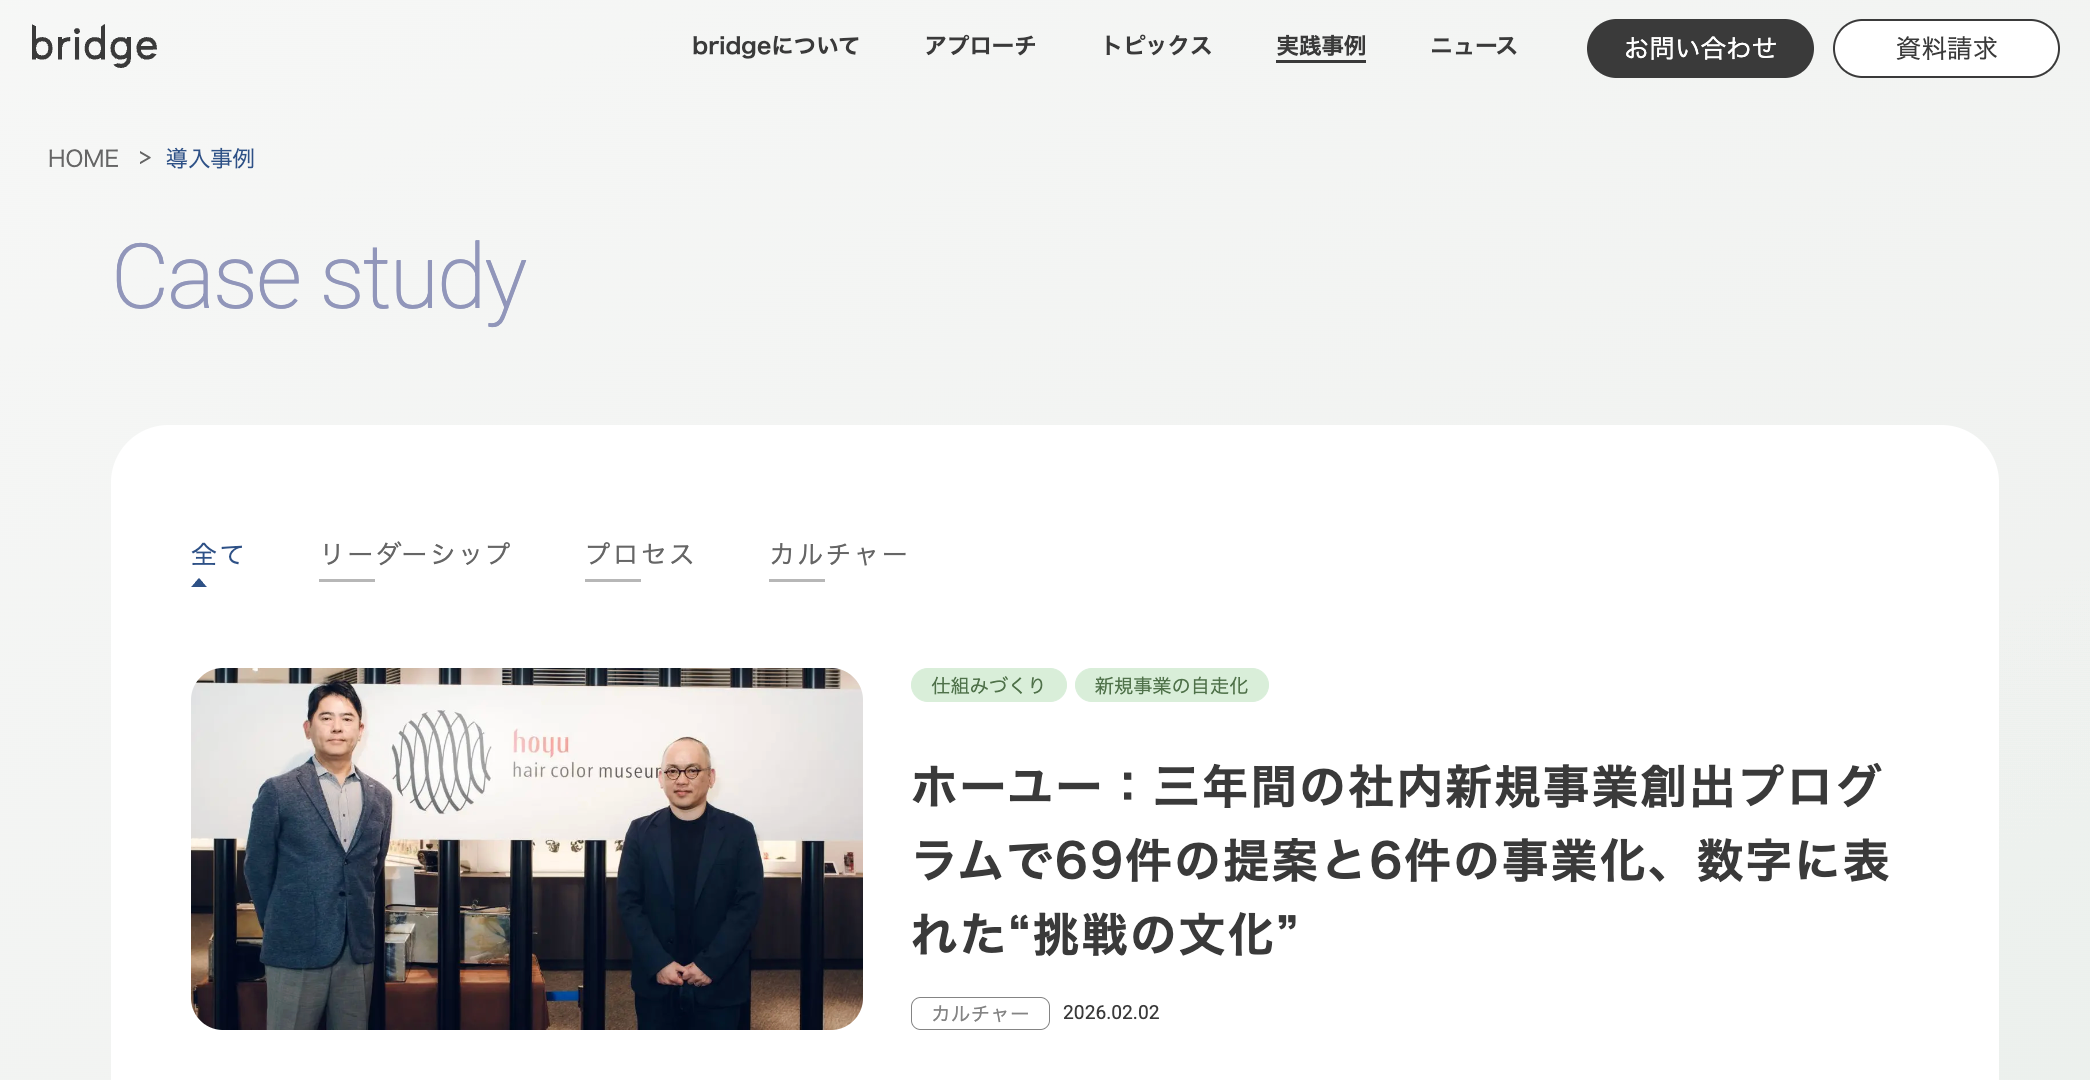Click the 導入事例 breadcrumb link
This screenshot has width=2090, height=1080.
(x=210, y=159)
